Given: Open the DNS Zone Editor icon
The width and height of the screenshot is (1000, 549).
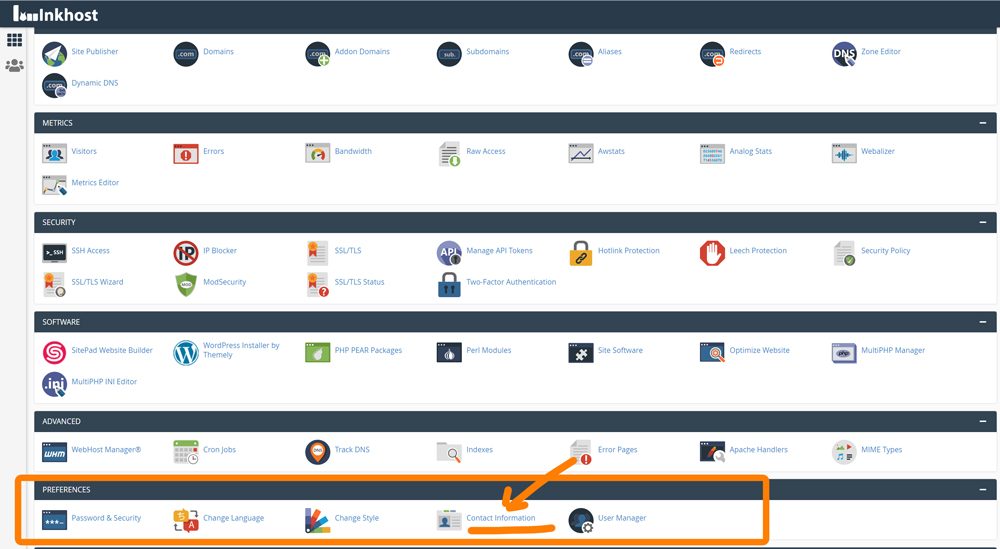Looking at the screenshot, I should (844, 54).
